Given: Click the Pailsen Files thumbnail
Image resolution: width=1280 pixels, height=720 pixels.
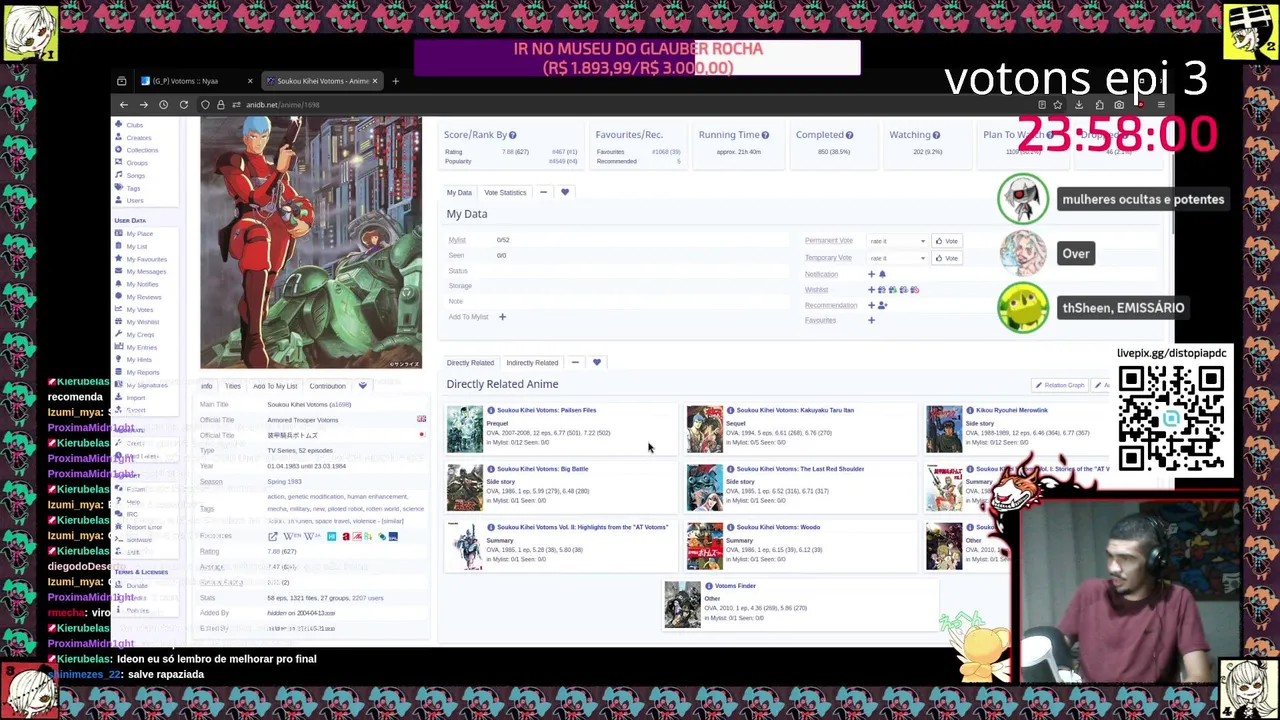Looking at the screenshot, I should [x=464, y=428].
